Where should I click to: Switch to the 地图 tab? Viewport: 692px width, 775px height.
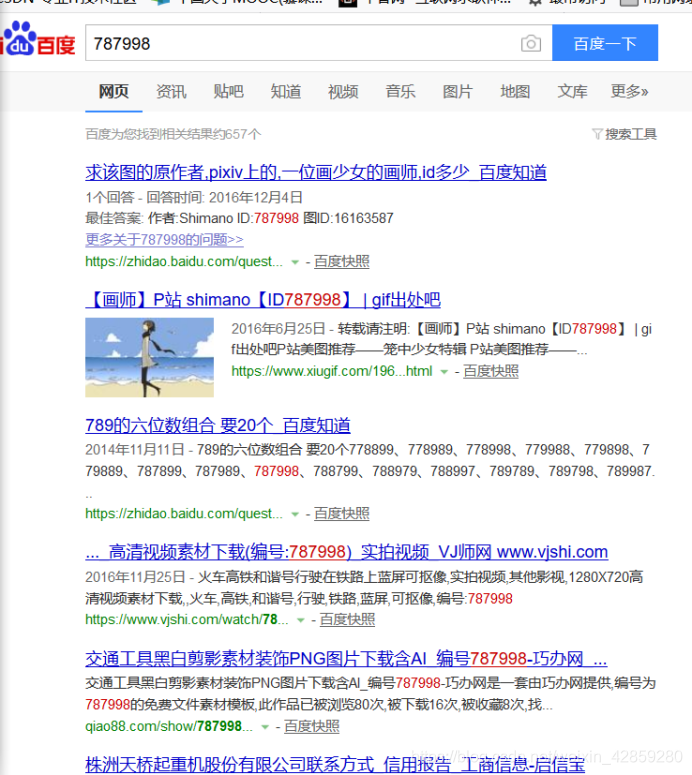515,91
